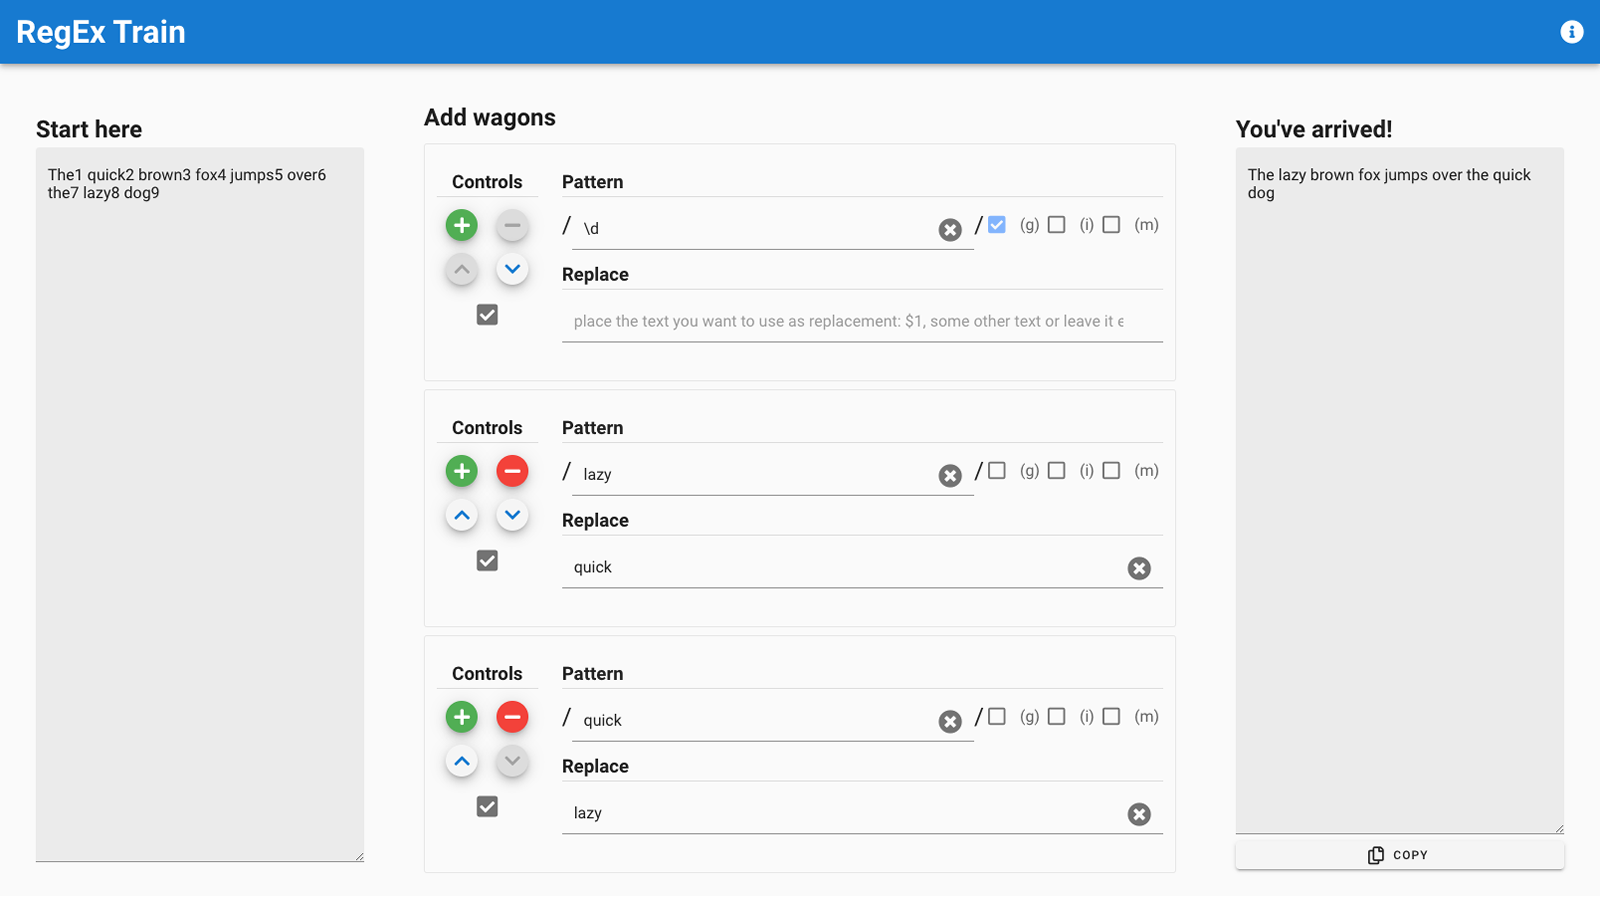Click the disabled remove button on the \d wagon
This screenshot has width=1600, height=900.
tap(512, 225)
